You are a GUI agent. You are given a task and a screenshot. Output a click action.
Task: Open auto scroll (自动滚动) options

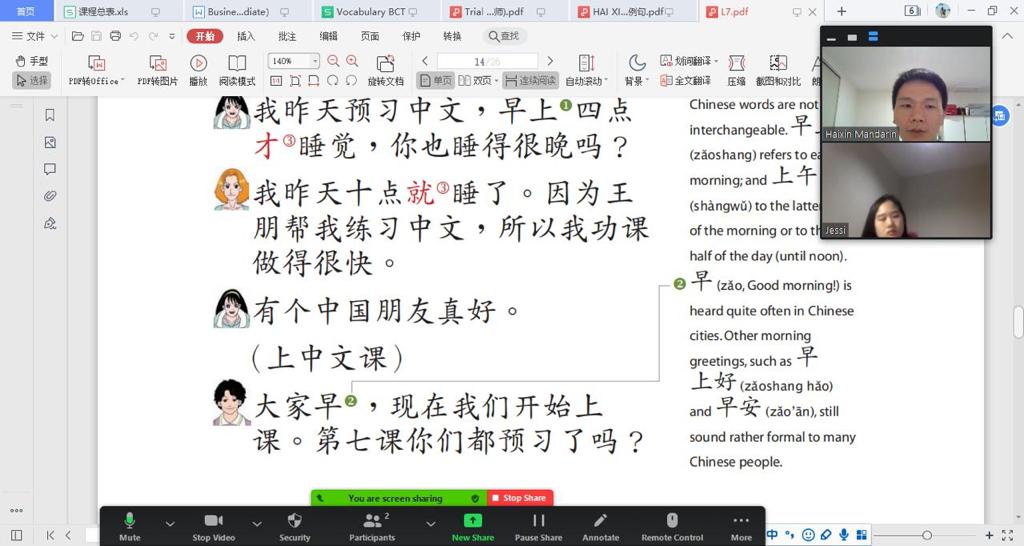point(586,71)
